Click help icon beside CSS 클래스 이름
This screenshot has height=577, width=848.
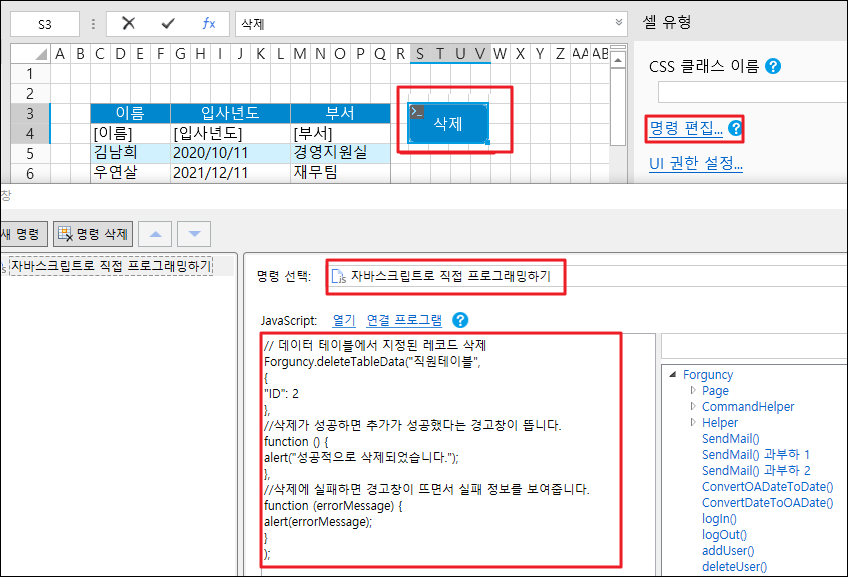pyautogui.click(x=772, y=67)
